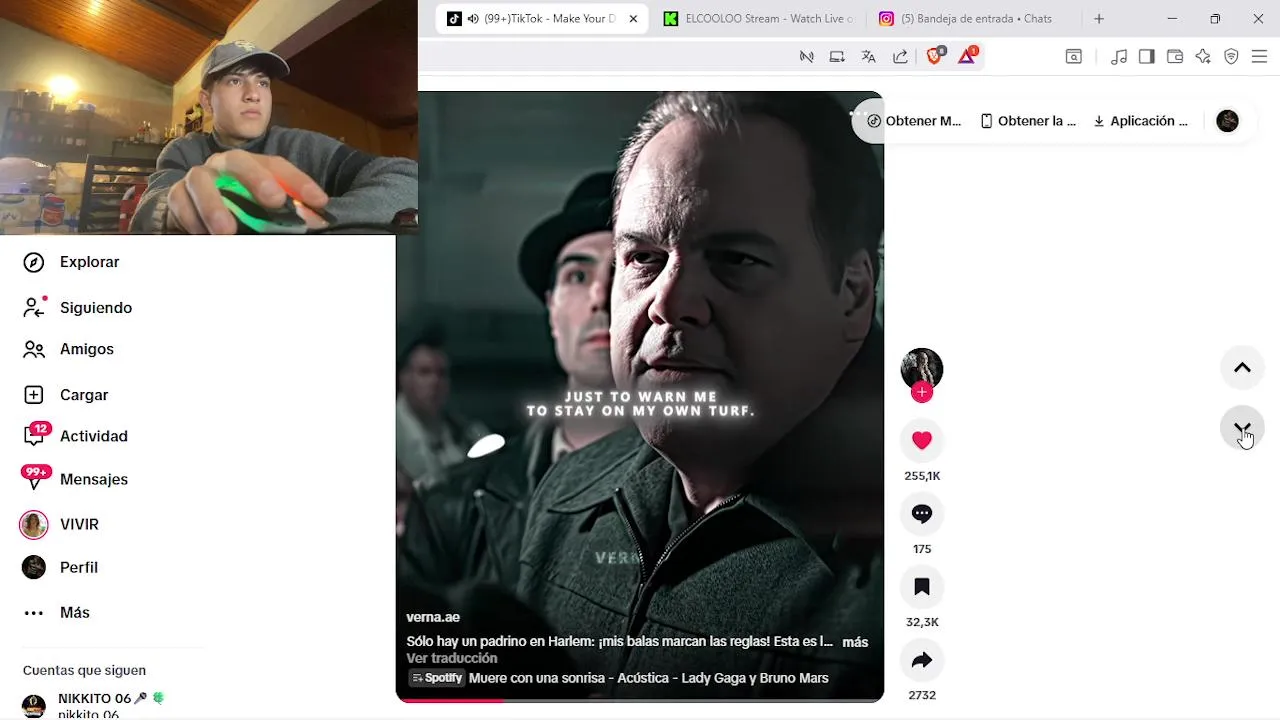Save video with the bookmark icon
The height and width of the screenshot is (720, 1280).
[922, 586]
